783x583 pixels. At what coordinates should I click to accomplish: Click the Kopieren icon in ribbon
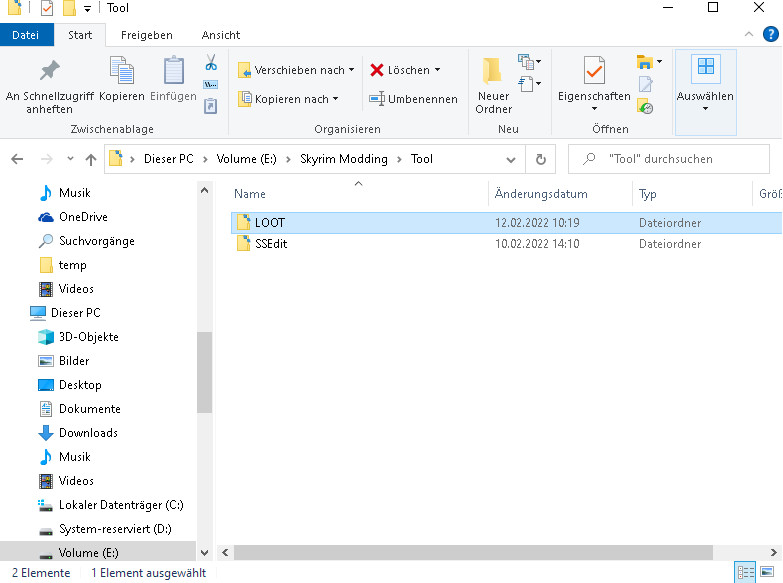[x=121, y=72]
